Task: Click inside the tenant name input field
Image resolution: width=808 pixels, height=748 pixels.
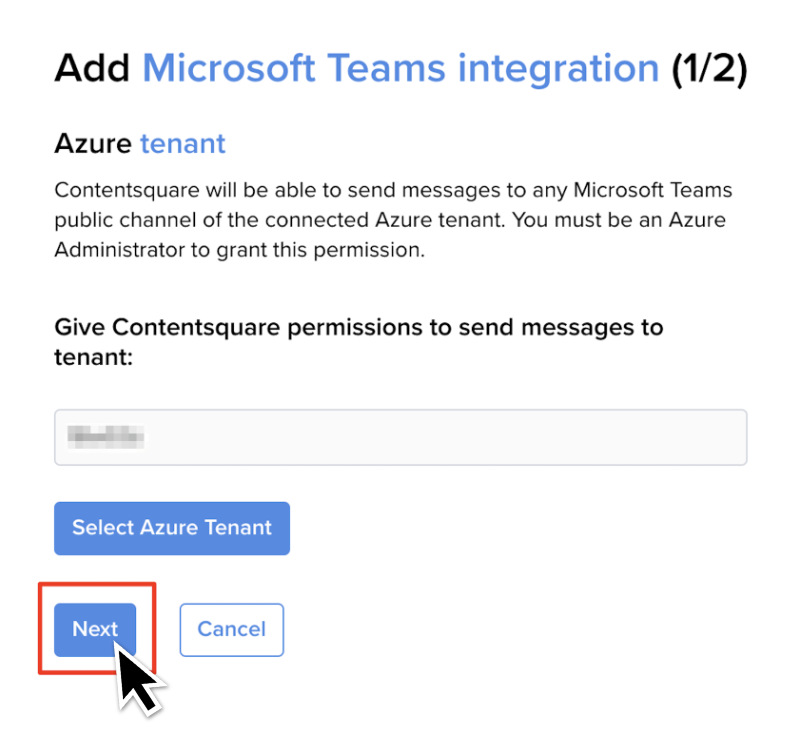Action: pyautogui.click(x=400, y=437)
